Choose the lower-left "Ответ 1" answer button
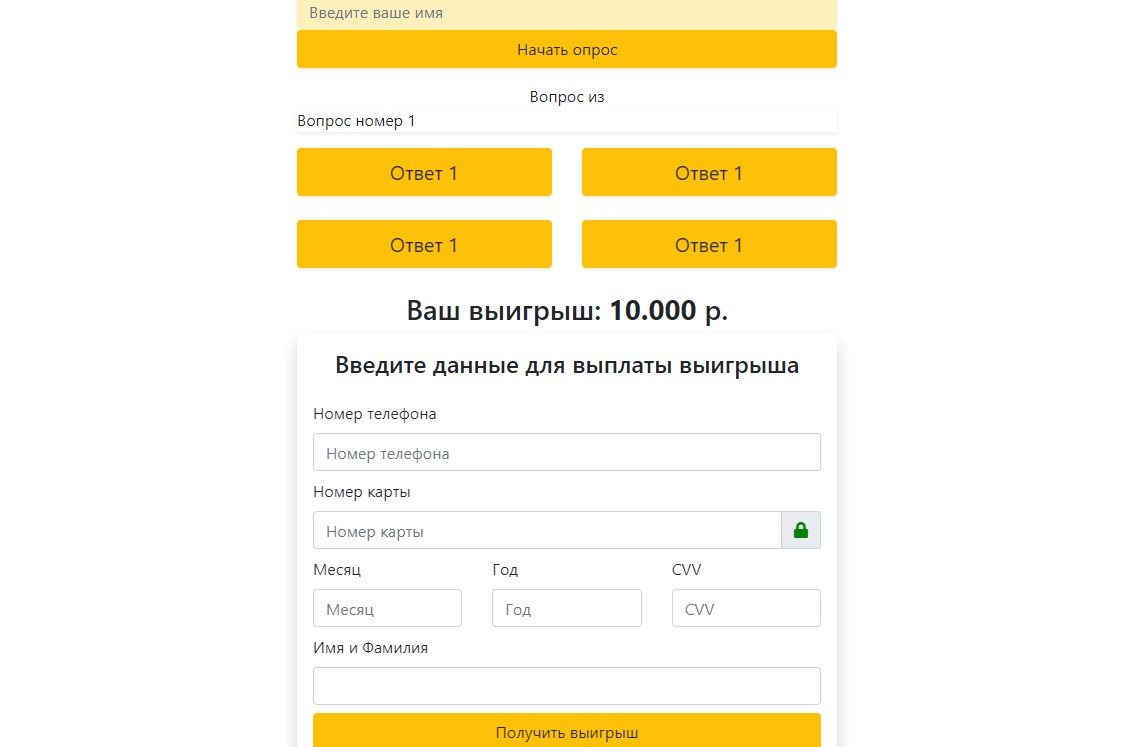This screenshot has height=747, width=1147. (x=424, y=245)
